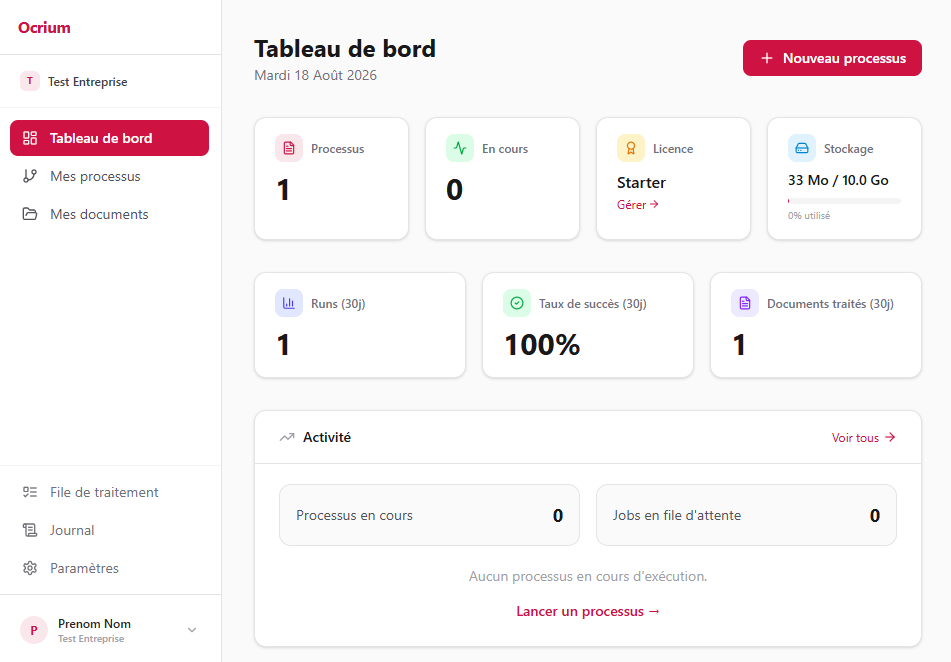This screenshot has height=662, width=951.
Task: Click the Voir tous link in Activité
Action: tap(864, 437)
